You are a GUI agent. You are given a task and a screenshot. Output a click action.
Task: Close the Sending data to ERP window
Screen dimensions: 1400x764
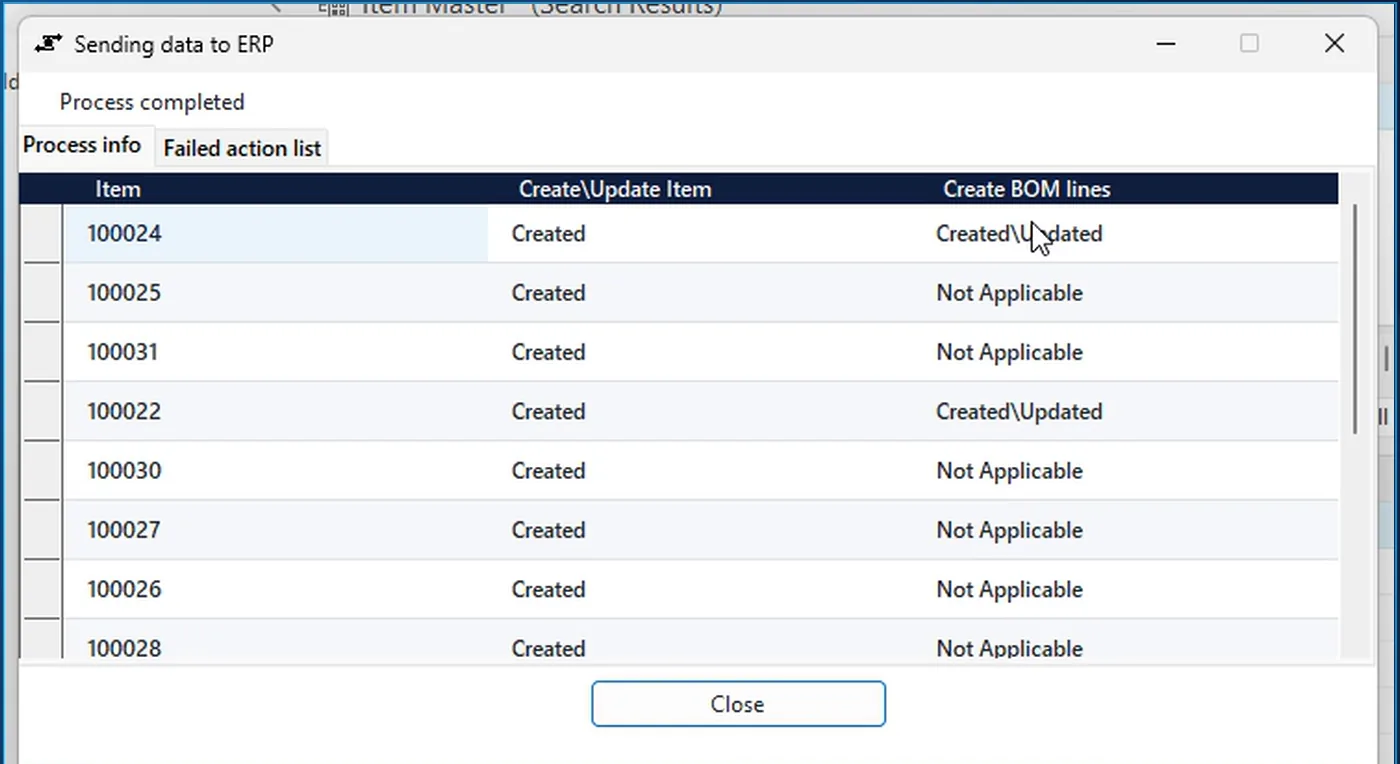pyautogui.click(x=1334, y=43)
